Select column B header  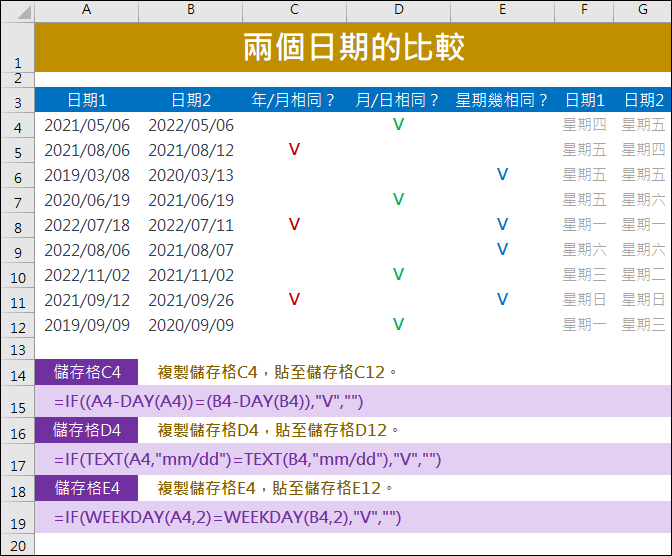click(x=191, y=11)
